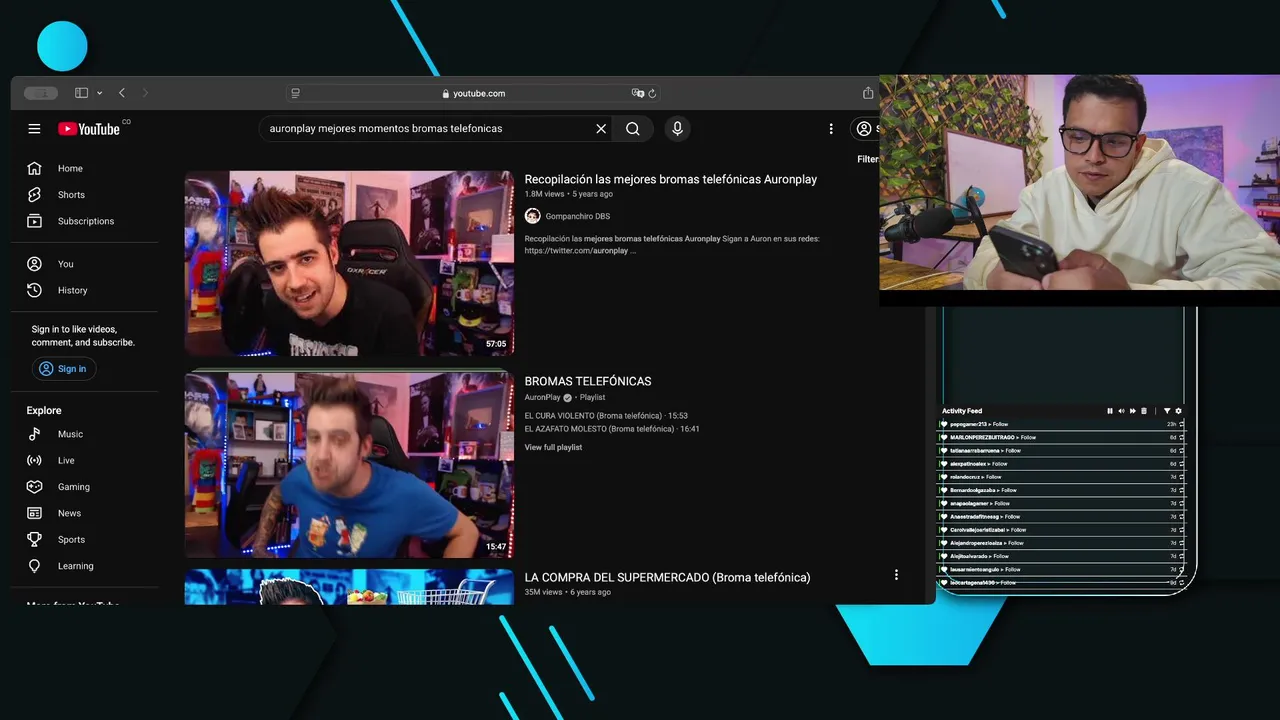Go to YouTube home via logo
This screenshot has height=720, width=1280.
[x=89, y=129]
